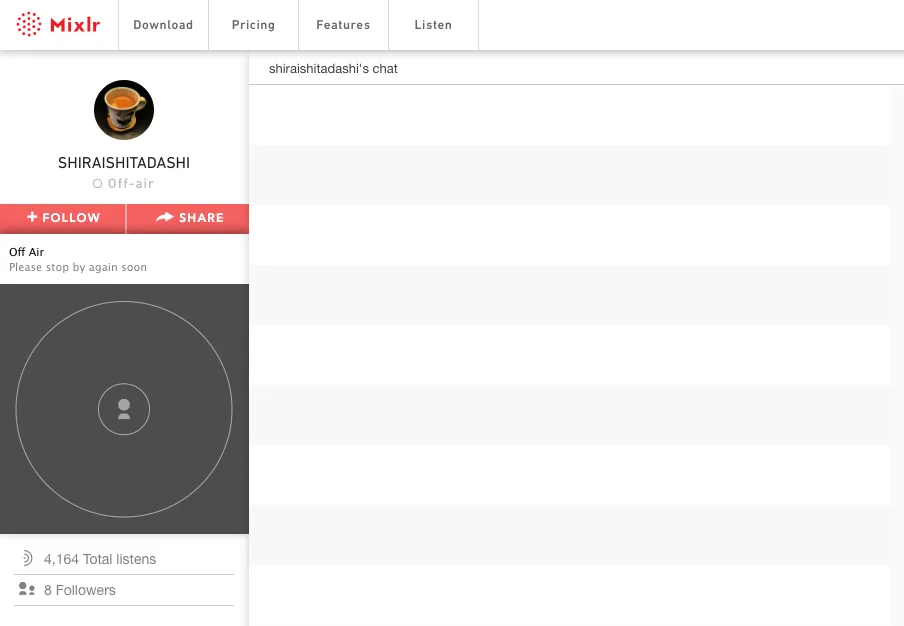Select Listen in the top navigation

pyautogui.click(x=433, y=25)
